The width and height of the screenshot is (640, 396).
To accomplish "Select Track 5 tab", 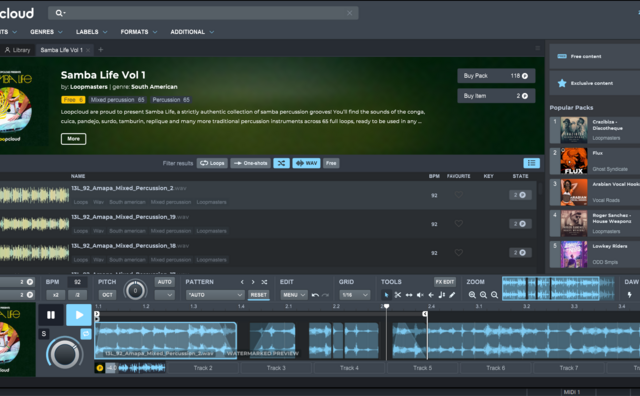I will click(422, 368).
